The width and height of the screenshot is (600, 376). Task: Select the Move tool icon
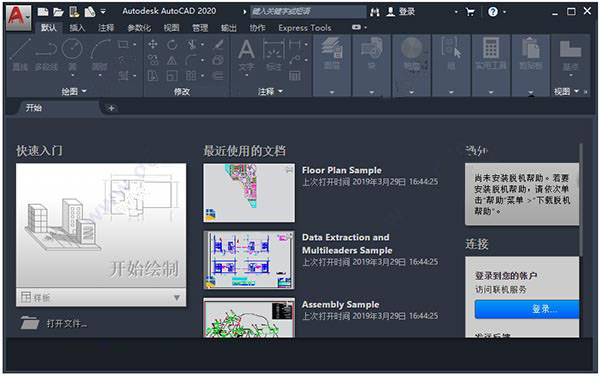(153, 44)
